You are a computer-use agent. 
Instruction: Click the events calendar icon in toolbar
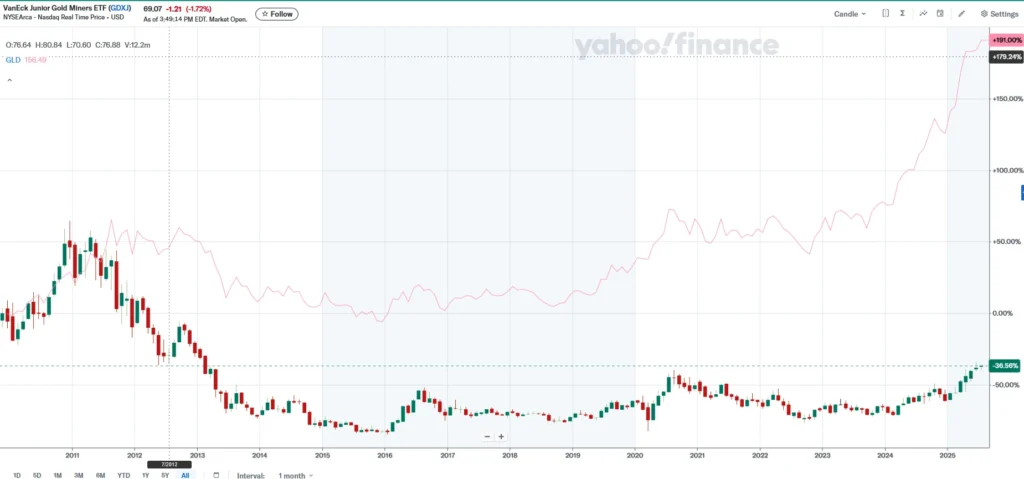coord(941,14)
